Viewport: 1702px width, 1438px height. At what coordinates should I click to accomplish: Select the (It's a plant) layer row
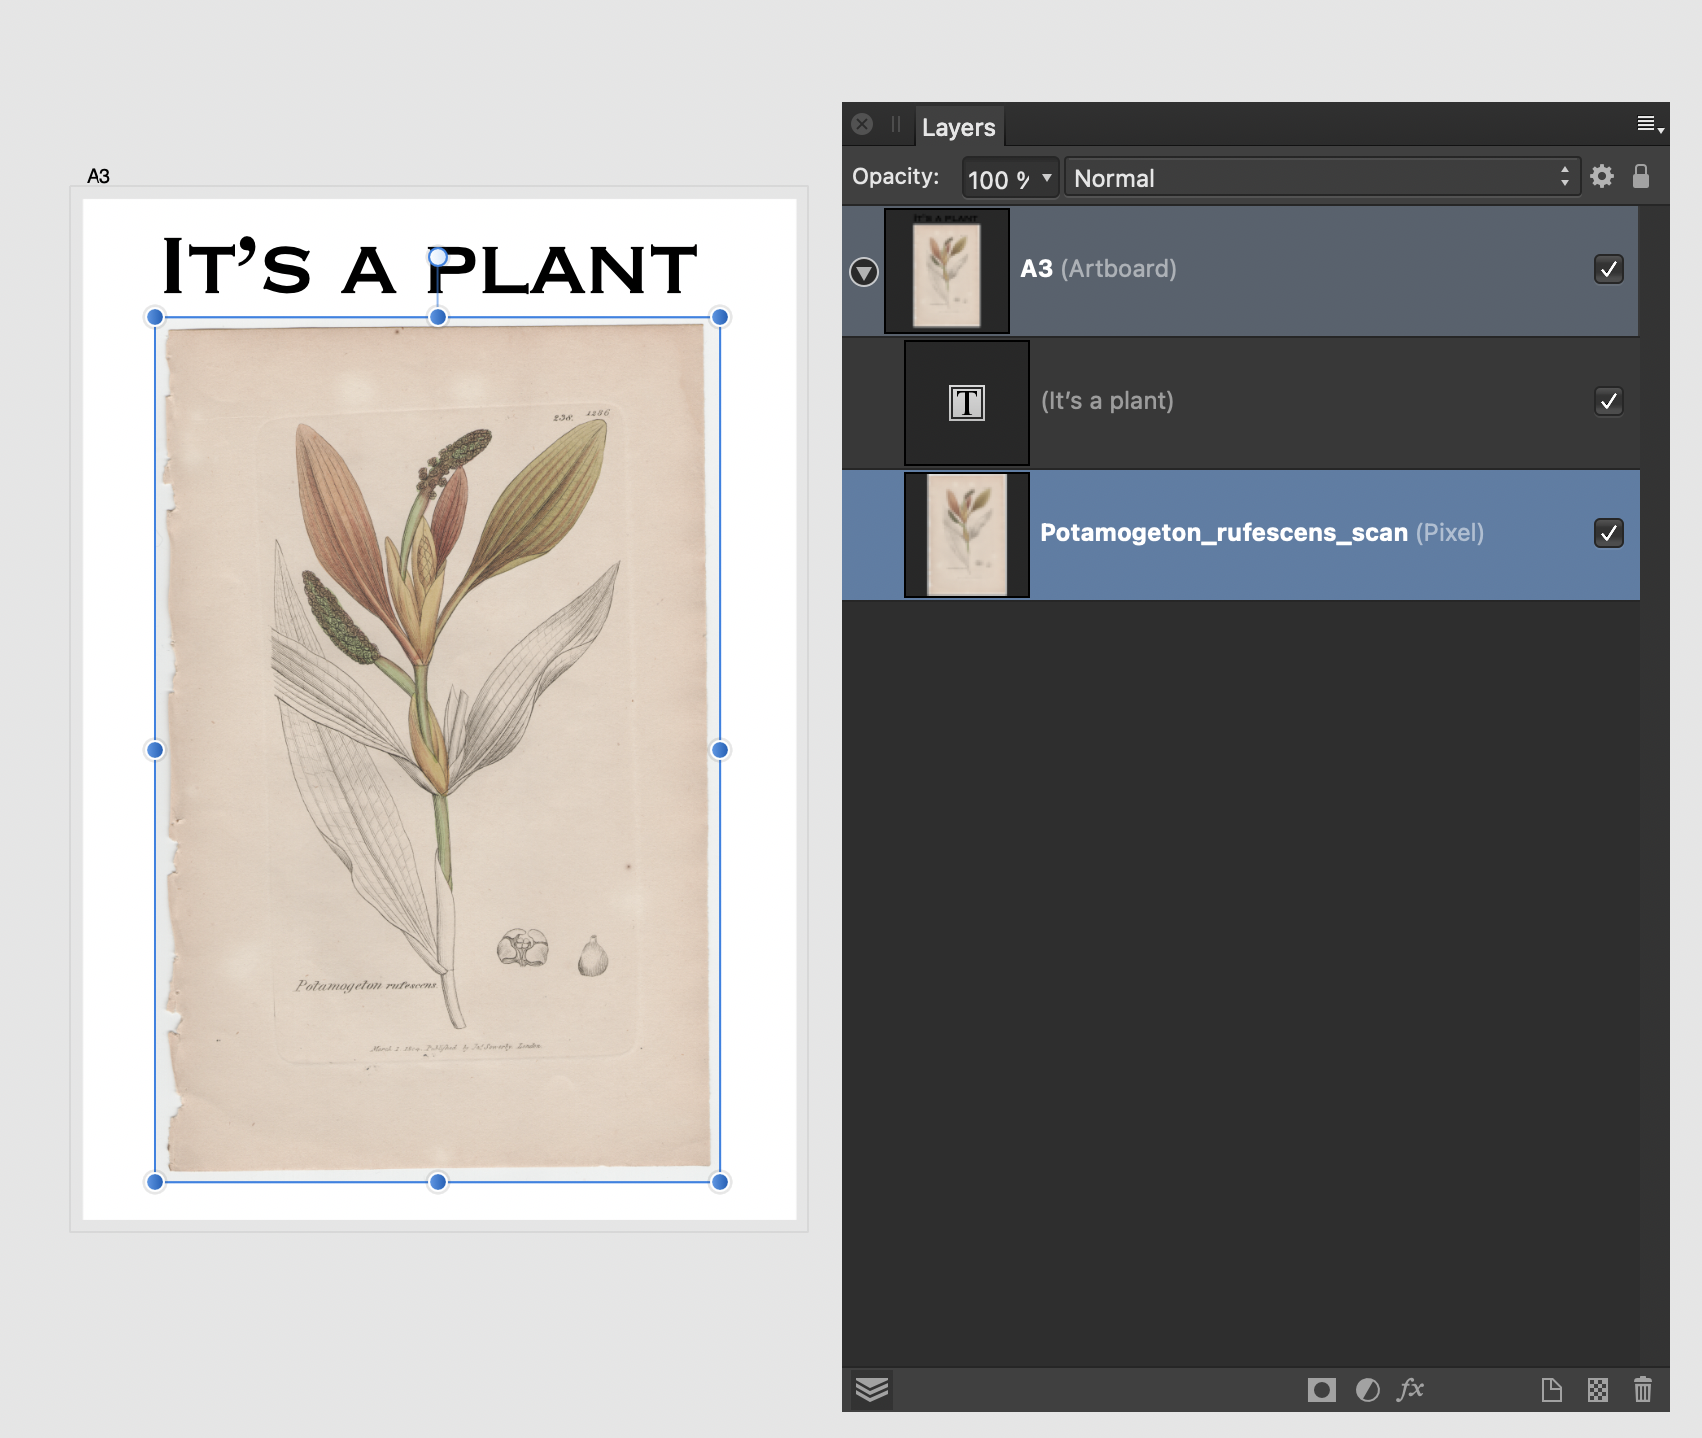click(1240, 403)
